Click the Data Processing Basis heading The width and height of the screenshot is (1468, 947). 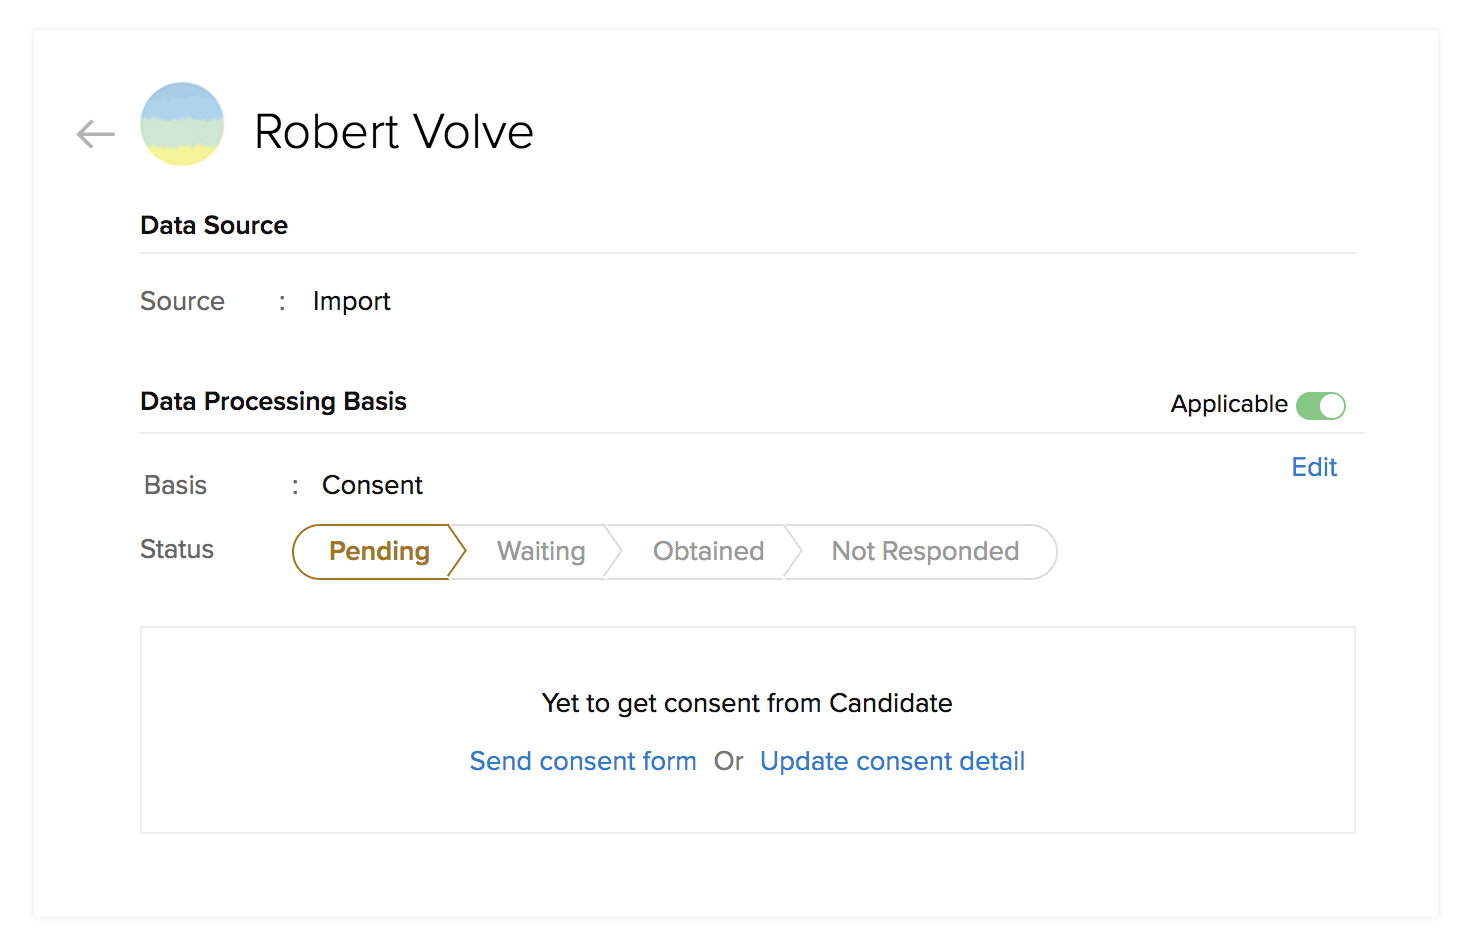(273, 401)
